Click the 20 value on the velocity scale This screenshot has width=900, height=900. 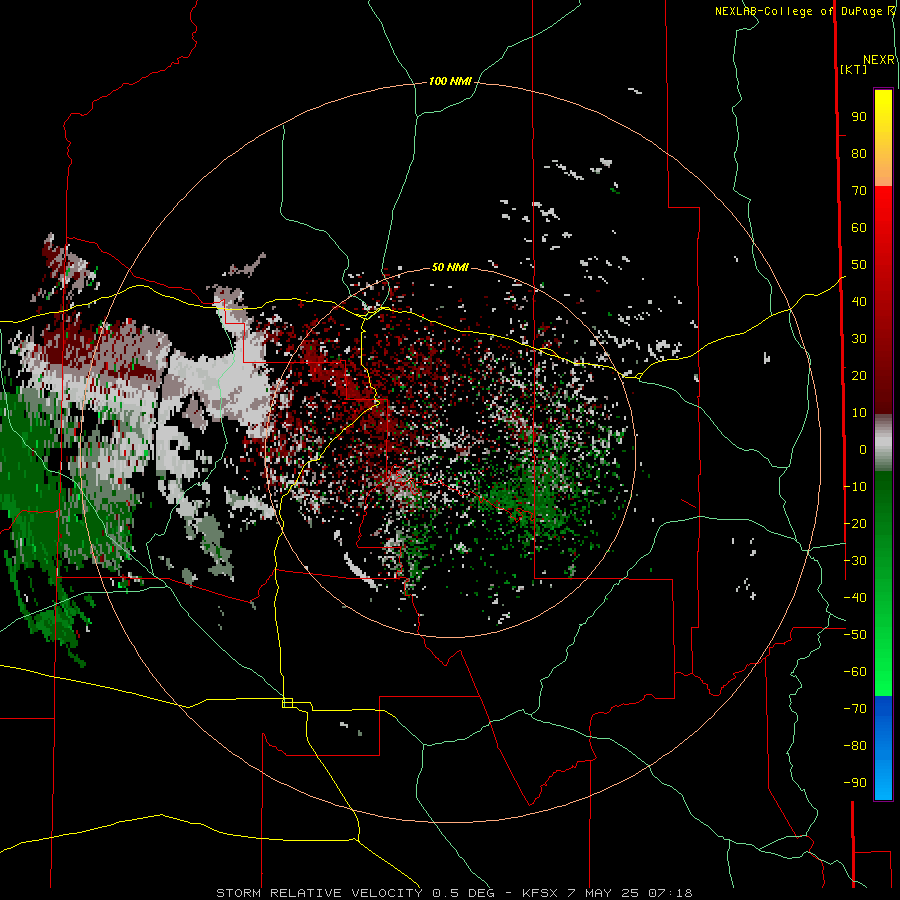(859, 376)
